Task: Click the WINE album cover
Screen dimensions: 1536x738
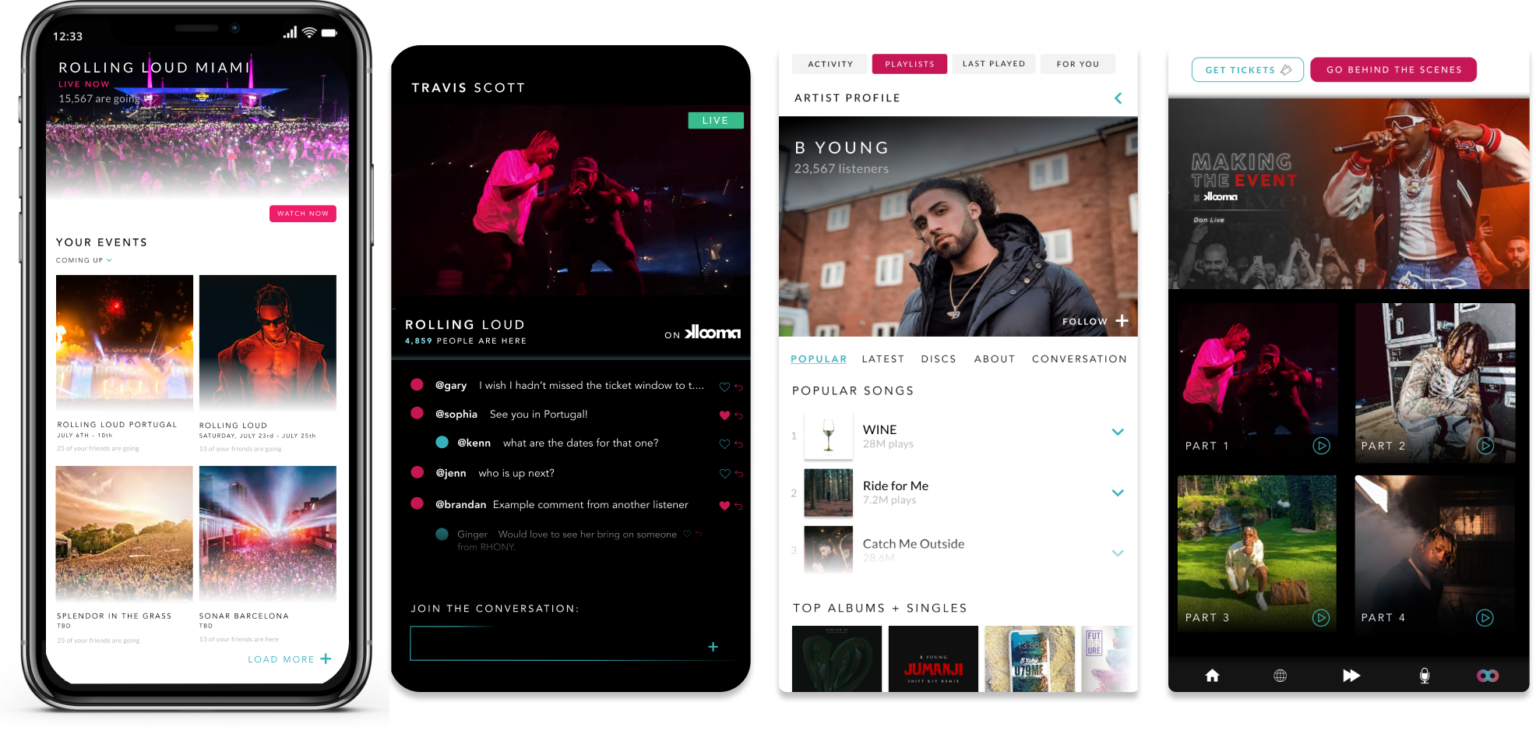Action: click(x=828, y=436)
